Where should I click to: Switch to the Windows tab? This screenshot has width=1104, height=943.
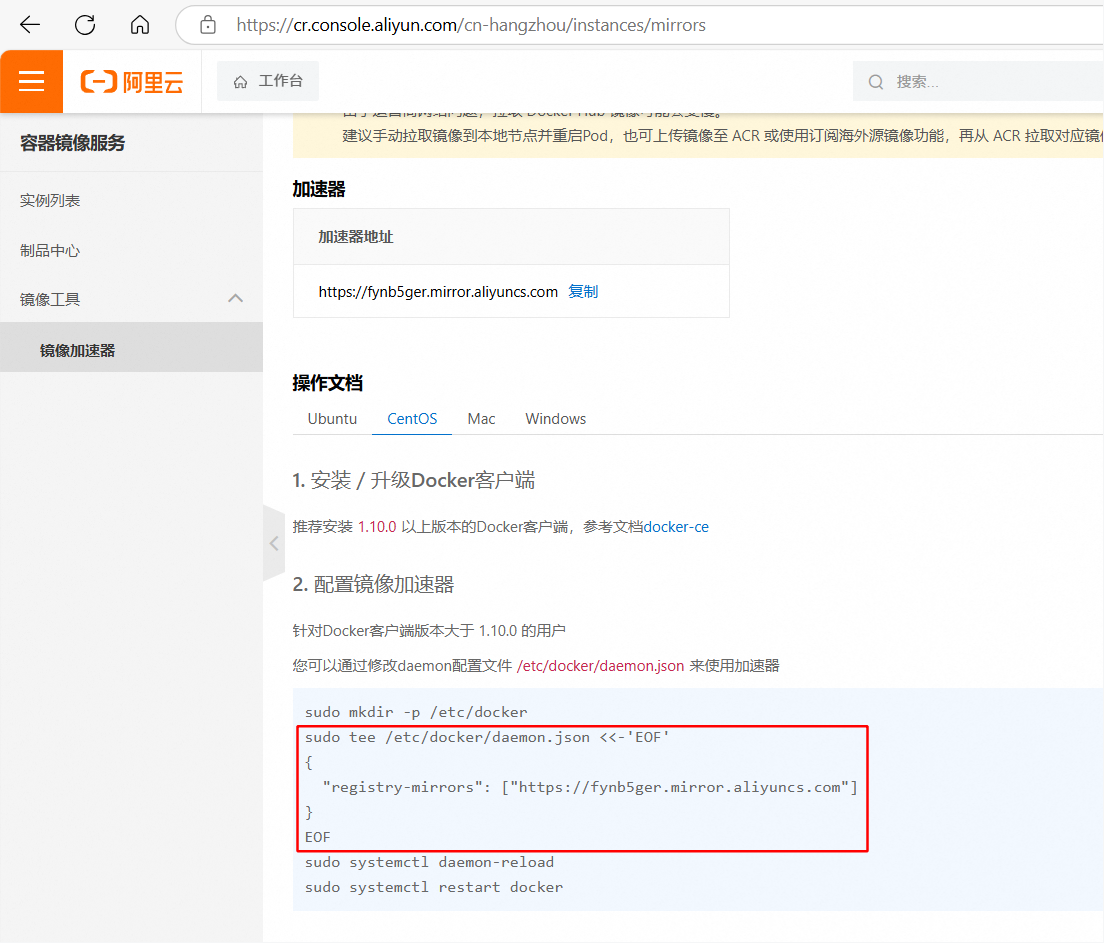coord(556,418)
